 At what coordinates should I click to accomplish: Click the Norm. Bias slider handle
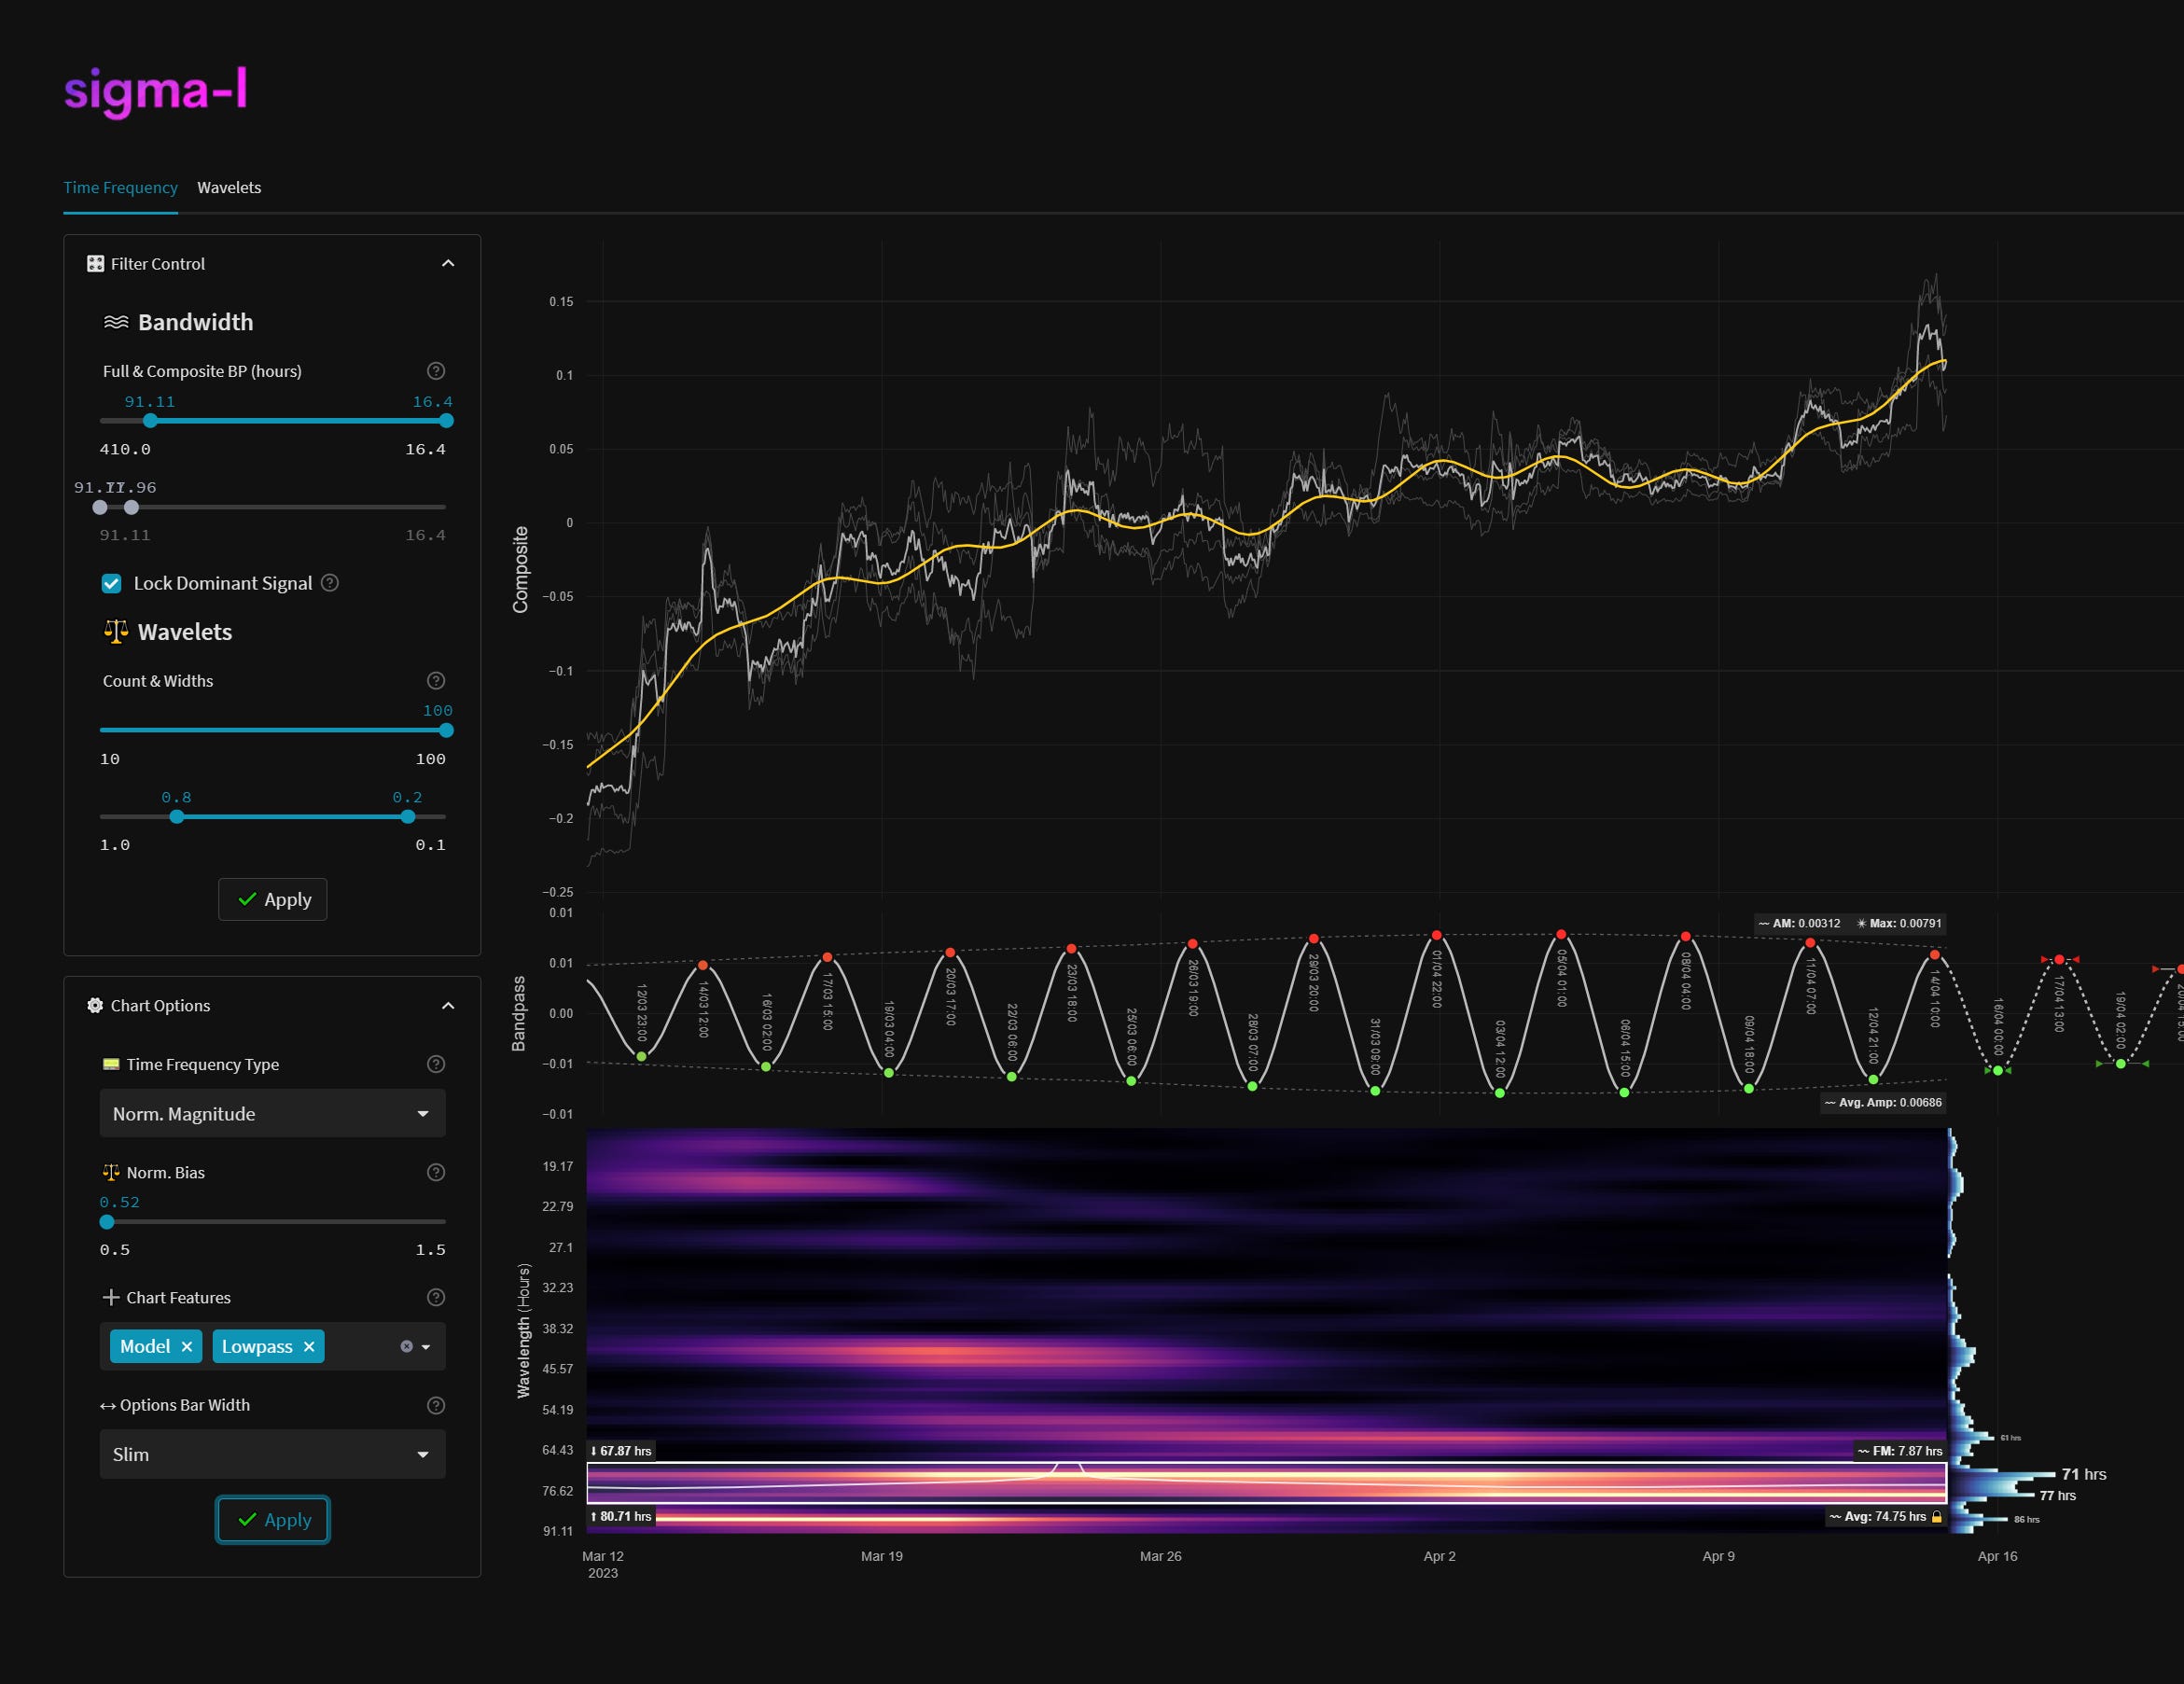coord(107,1221)
